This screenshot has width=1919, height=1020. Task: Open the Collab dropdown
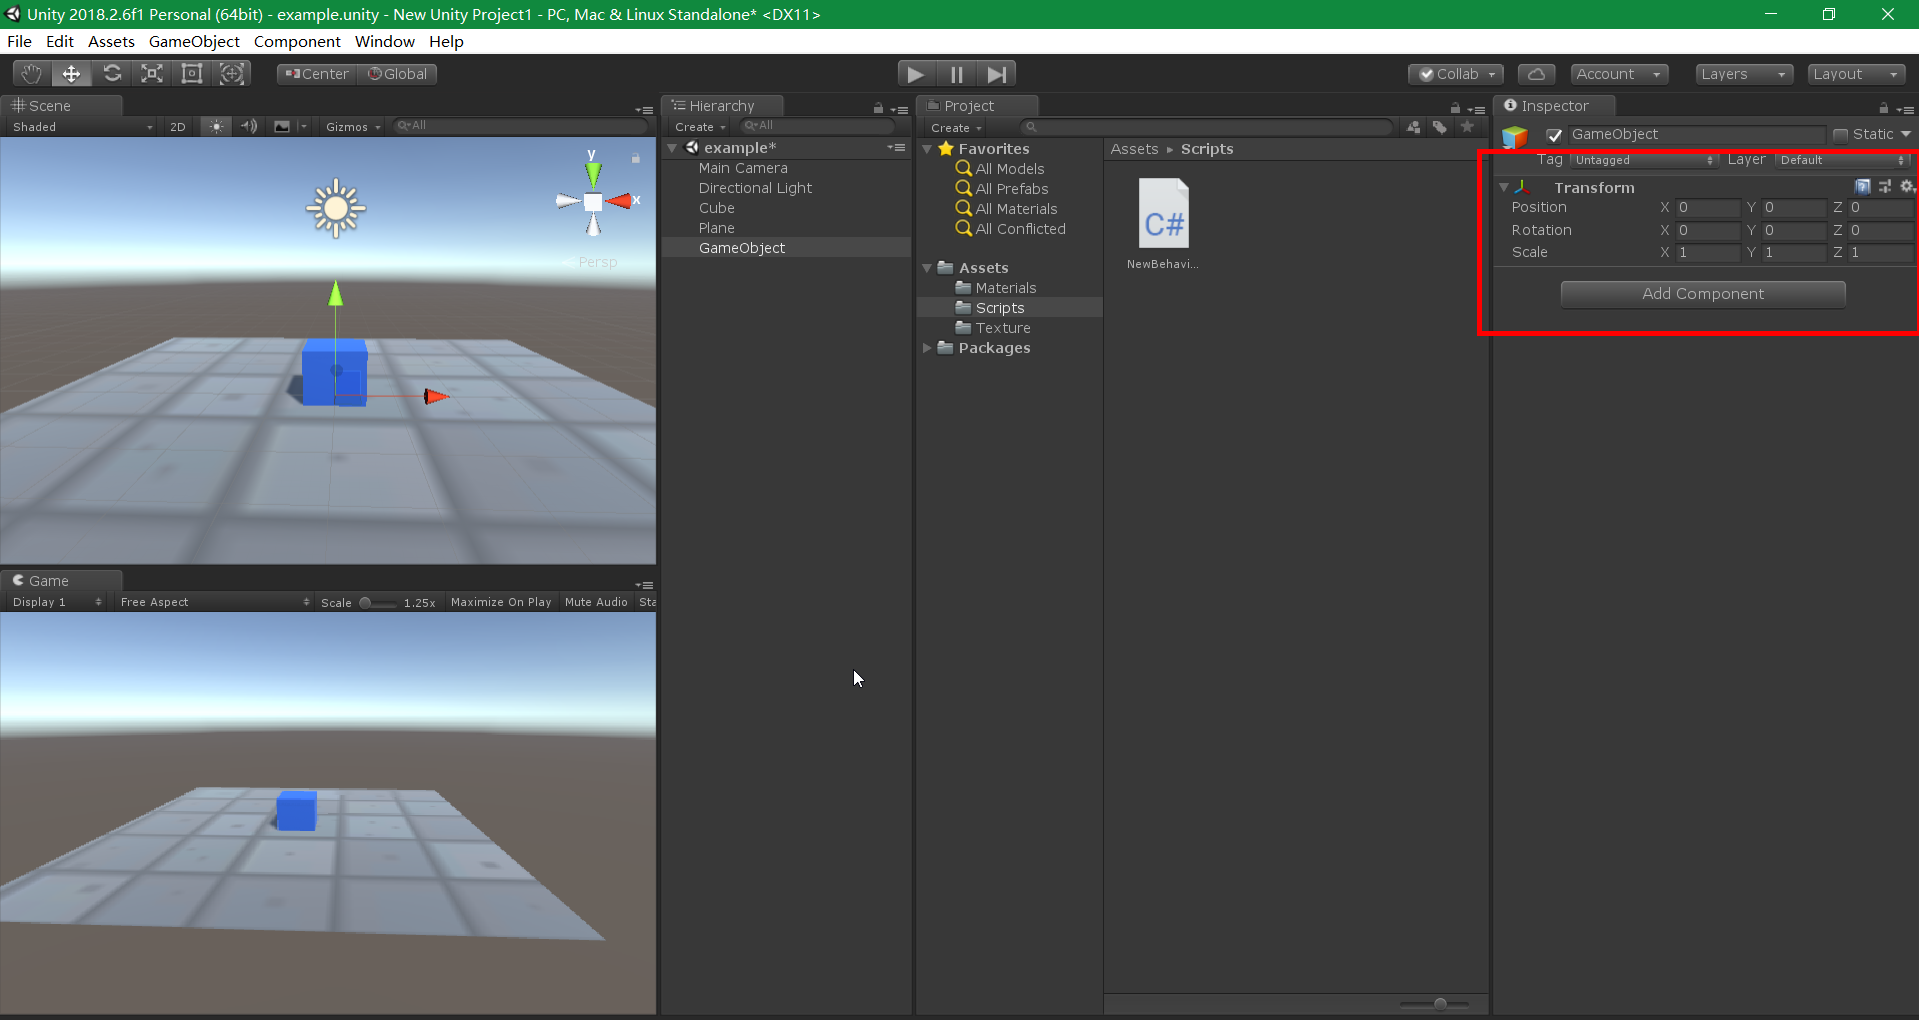[x=1456, y=74]
